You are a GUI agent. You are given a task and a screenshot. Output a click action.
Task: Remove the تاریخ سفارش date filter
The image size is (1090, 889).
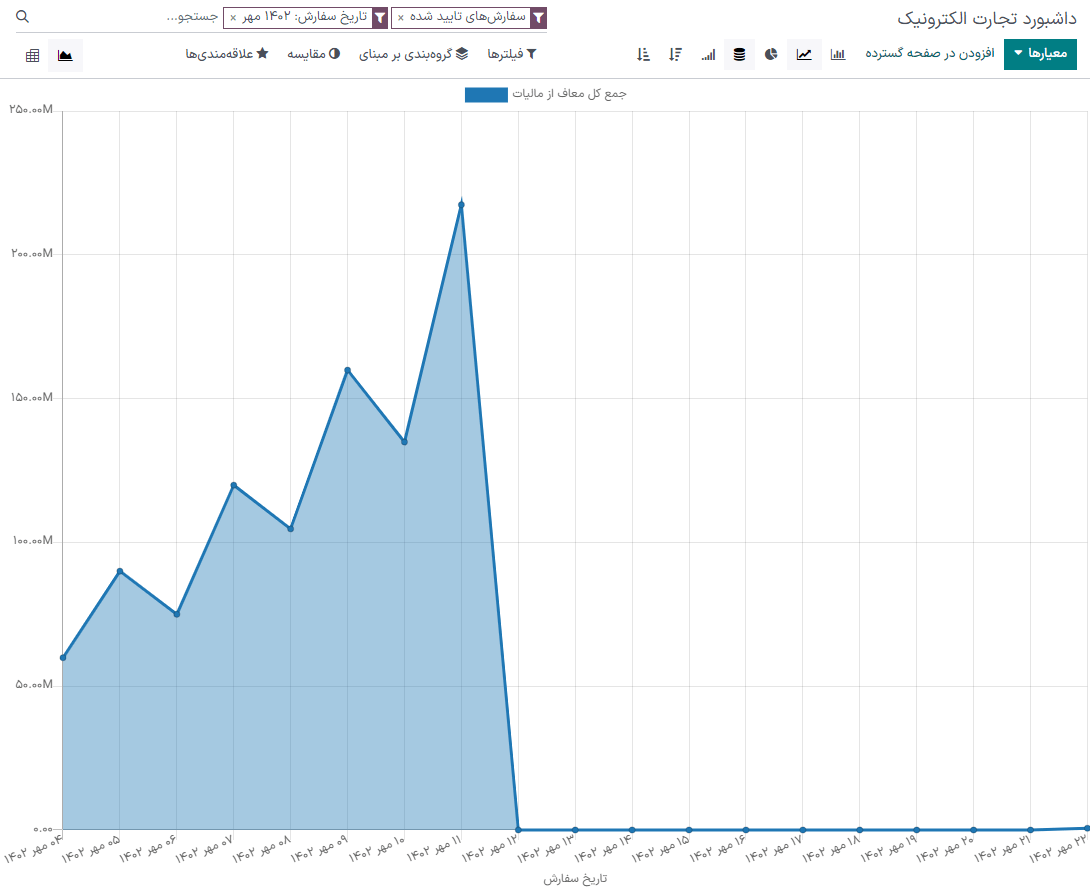[x=233, y=18]
